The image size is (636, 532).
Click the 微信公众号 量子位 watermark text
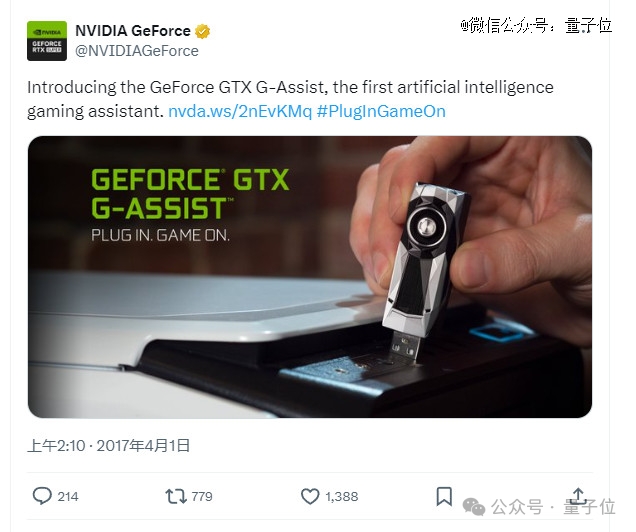[x=536, y=26]
